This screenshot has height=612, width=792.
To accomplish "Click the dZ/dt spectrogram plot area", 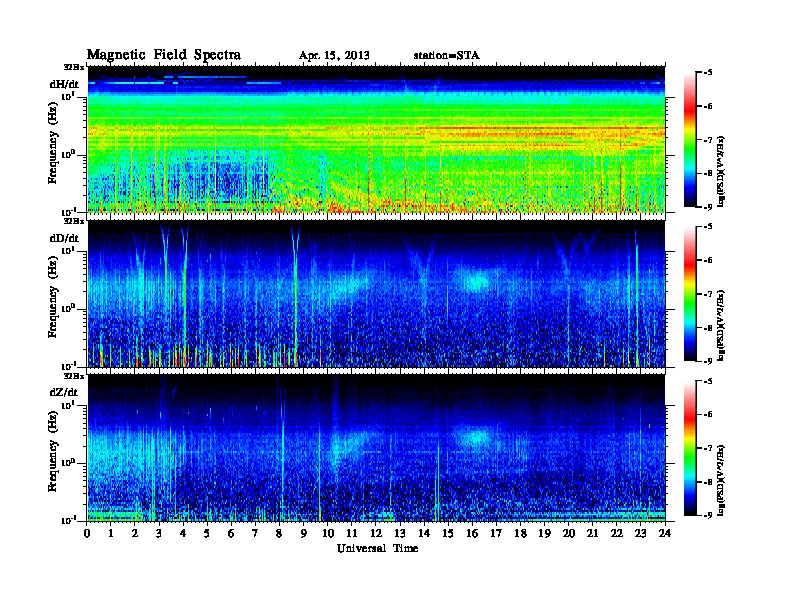I will 376,448.
